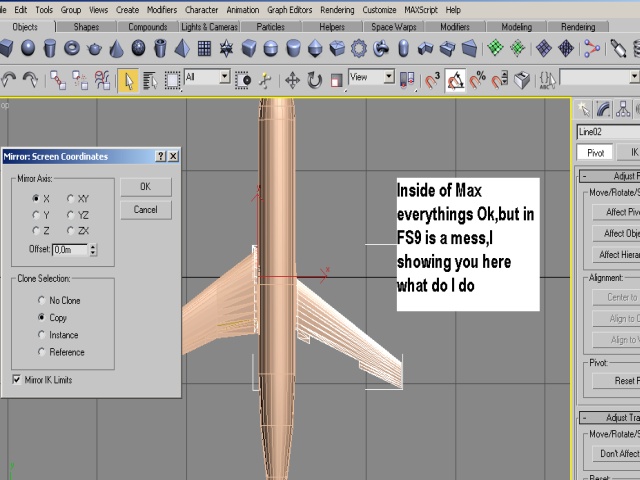Image resolution: width=640 pixels, height=480 pixels.
Task: Uncheck Mirror IK Limits
Action: click(x=17, y=380)
